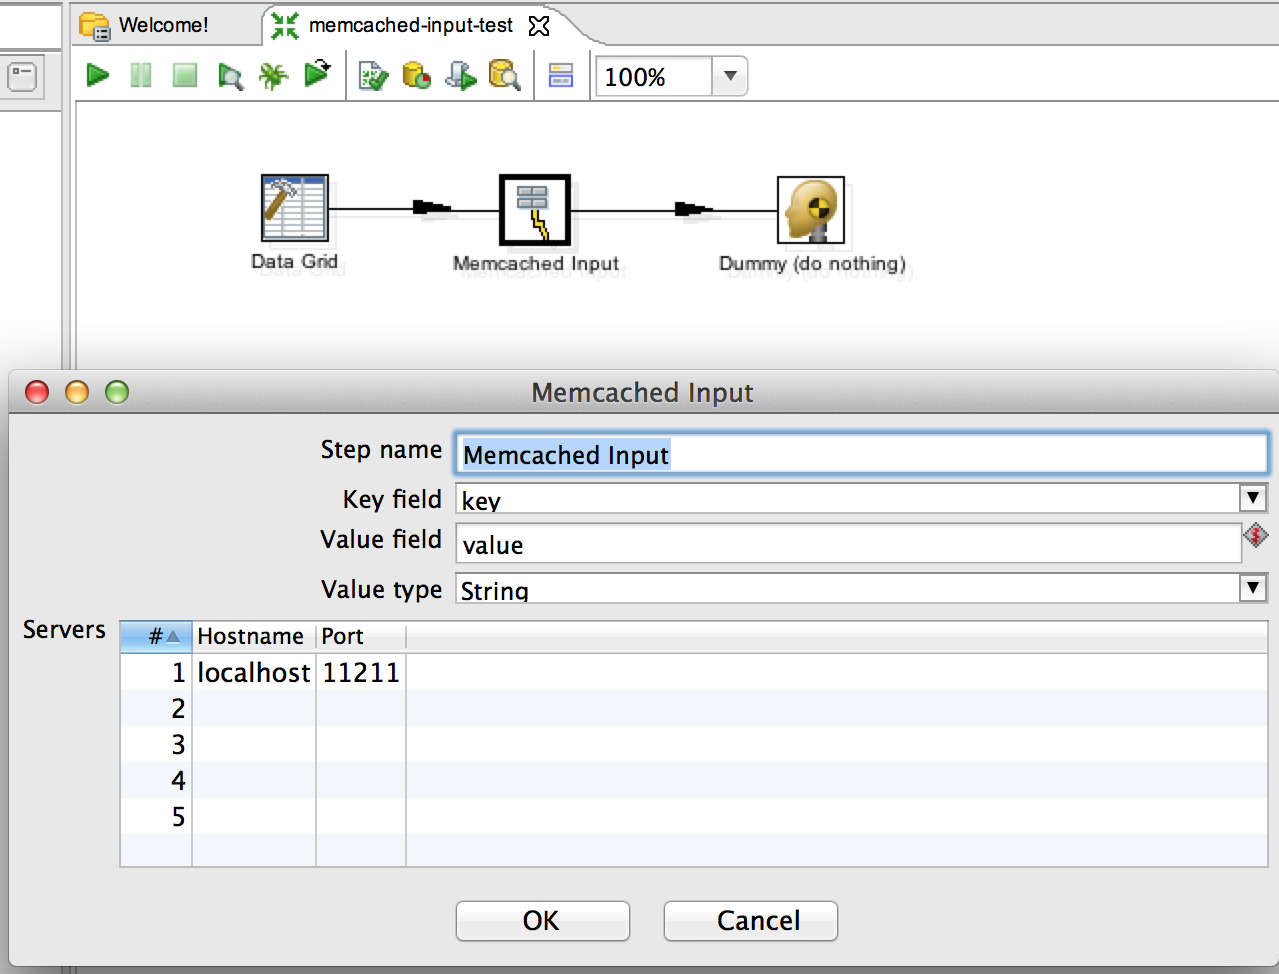Click the yellow minimize button of the dialog
The image size is (1279, 974).
(77, 392)
